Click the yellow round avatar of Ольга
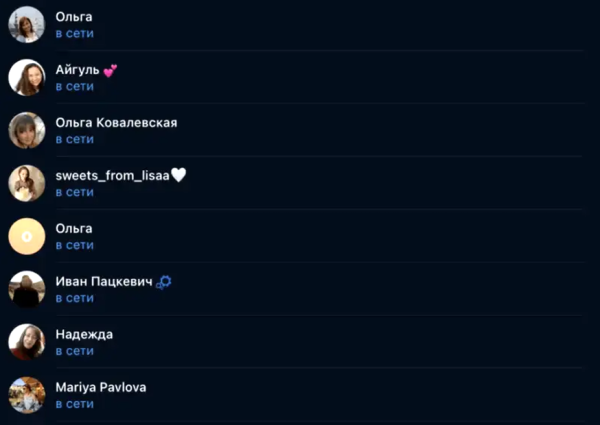Image resolution: width=600 pixels, height=425 pixels. click(27, 236)
